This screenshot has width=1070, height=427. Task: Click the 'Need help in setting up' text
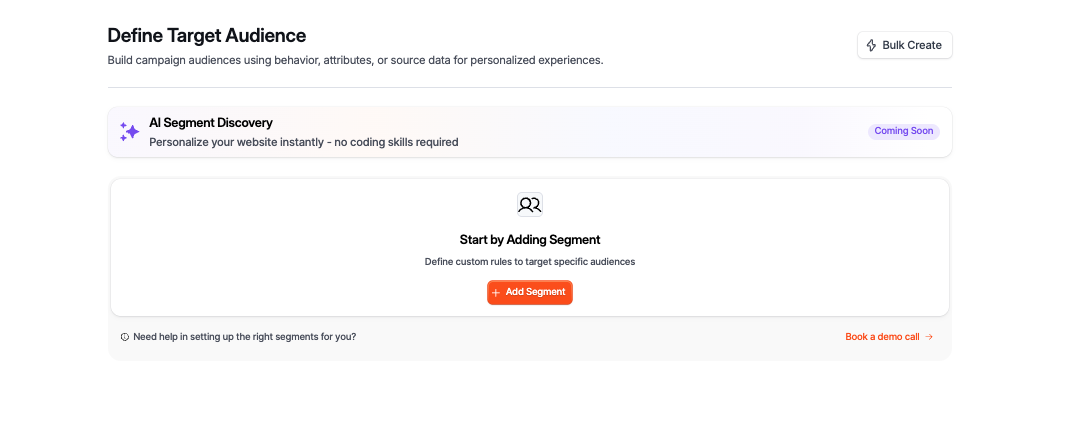tap(244, 337)
